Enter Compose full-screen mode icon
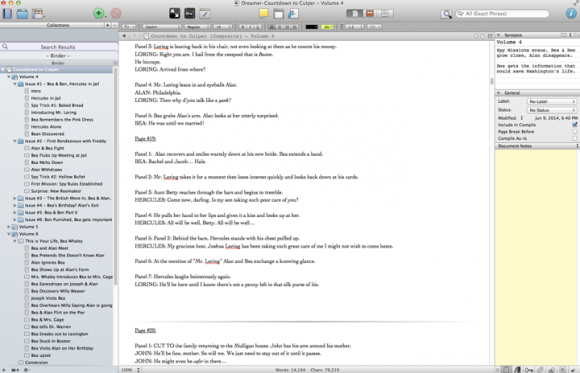The height and width of the screenshot is (373, 580). coord(175,14)
